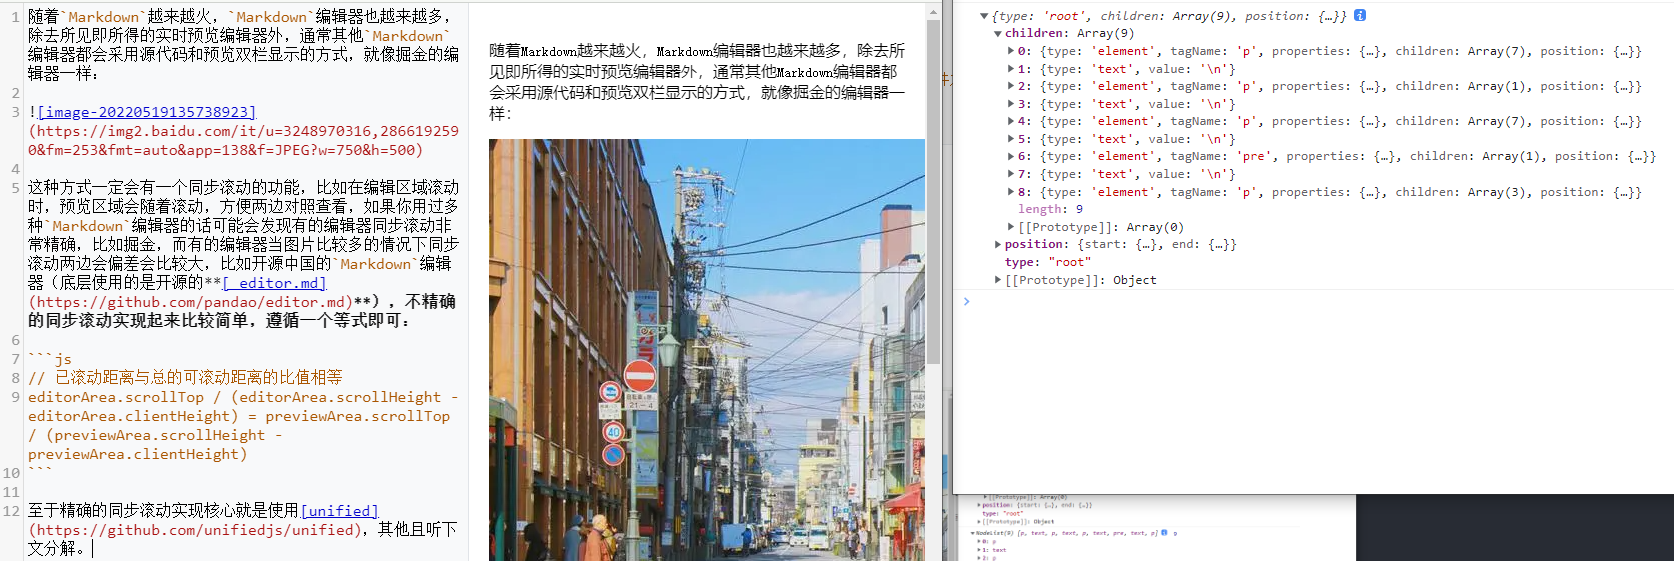The height and width of the screenshot is (561, 1674).
Task: Click editor line number 9
Action: tap(15, 397)
